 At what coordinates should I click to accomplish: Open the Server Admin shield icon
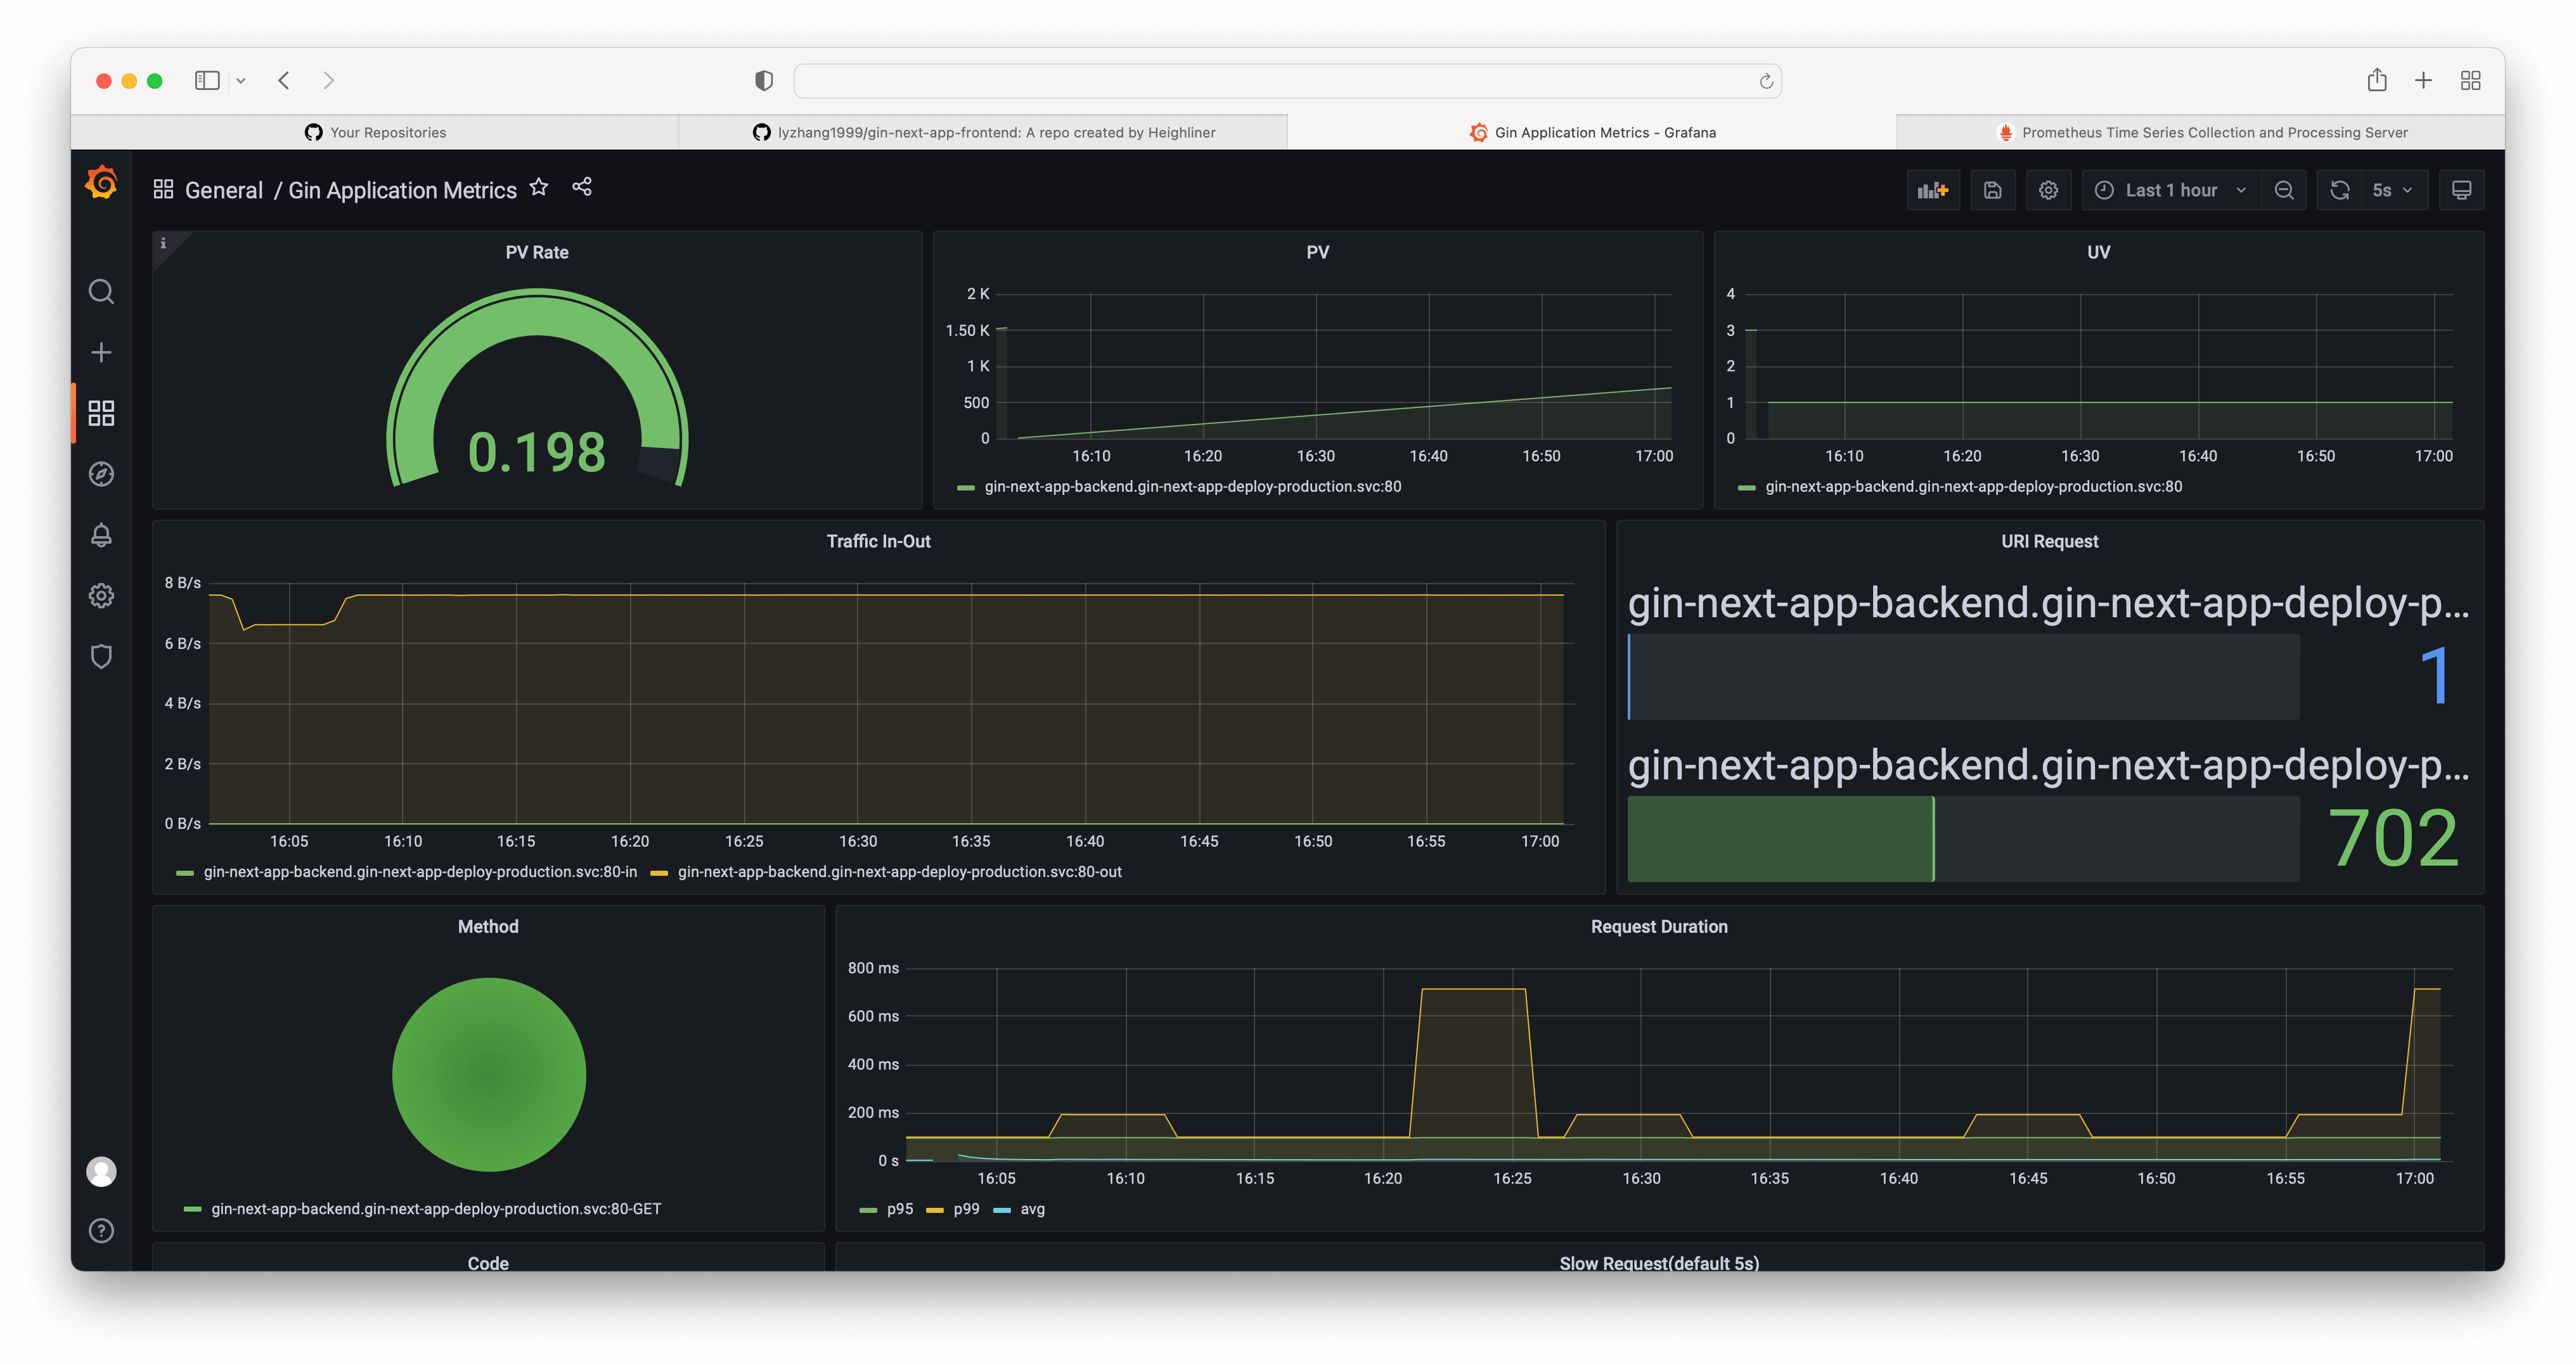101,656
